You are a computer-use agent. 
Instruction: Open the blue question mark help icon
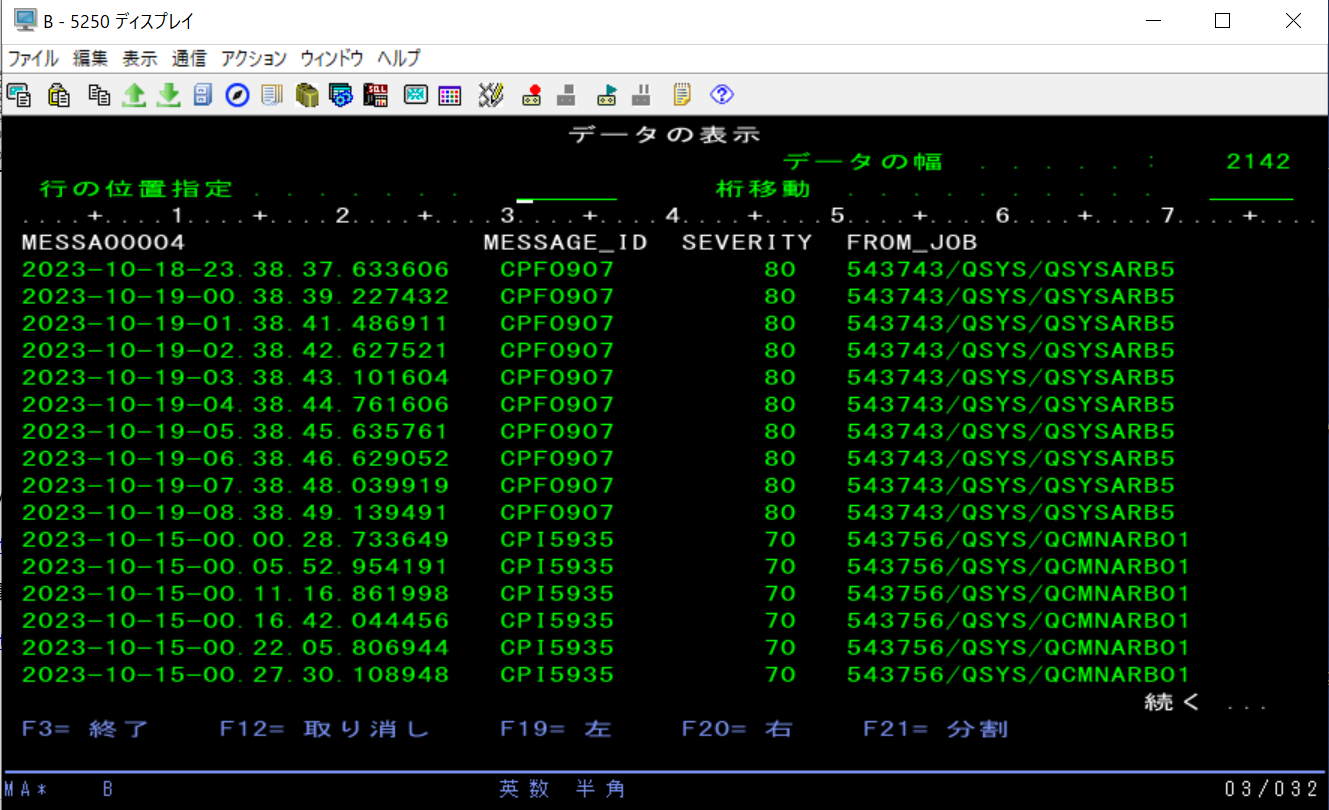coord(722,95)
